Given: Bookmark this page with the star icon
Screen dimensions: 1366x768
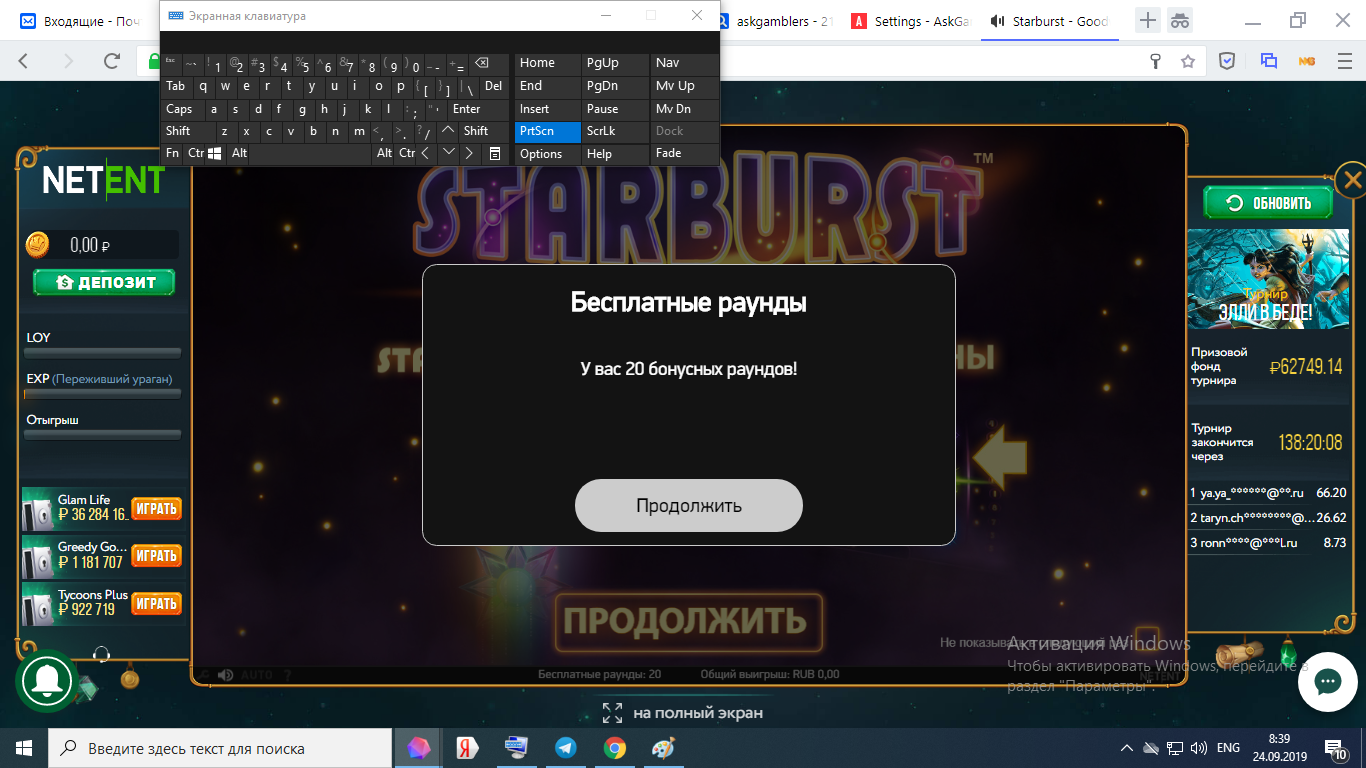Looking at the screenshot, I should (1188, 61).
